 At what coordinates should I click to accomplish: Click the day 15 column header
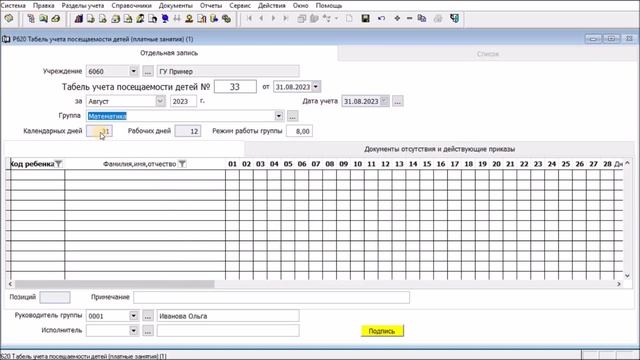[x=427, y=164]
